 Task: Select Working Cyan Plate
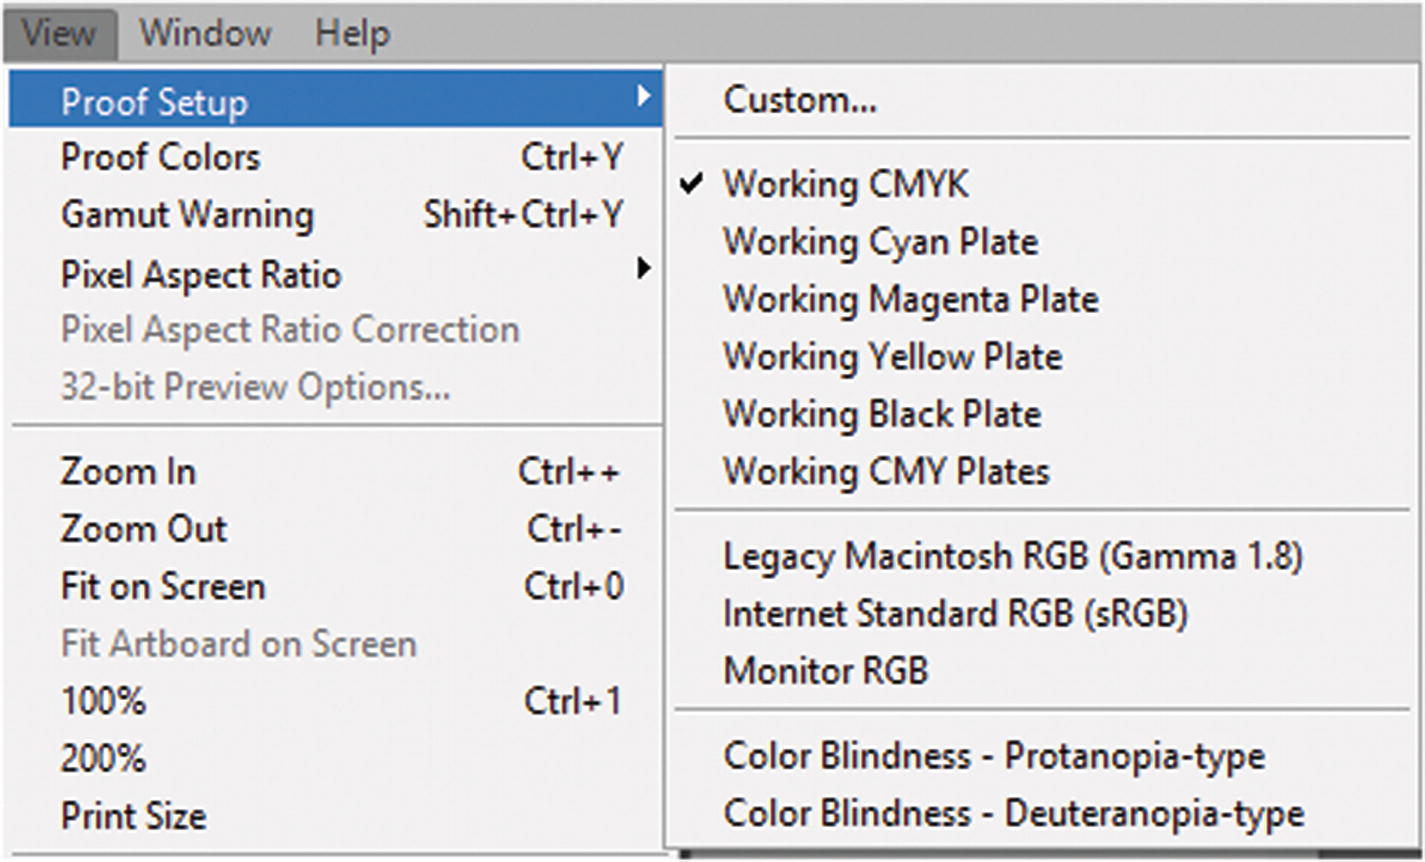(x=880, y=242)
